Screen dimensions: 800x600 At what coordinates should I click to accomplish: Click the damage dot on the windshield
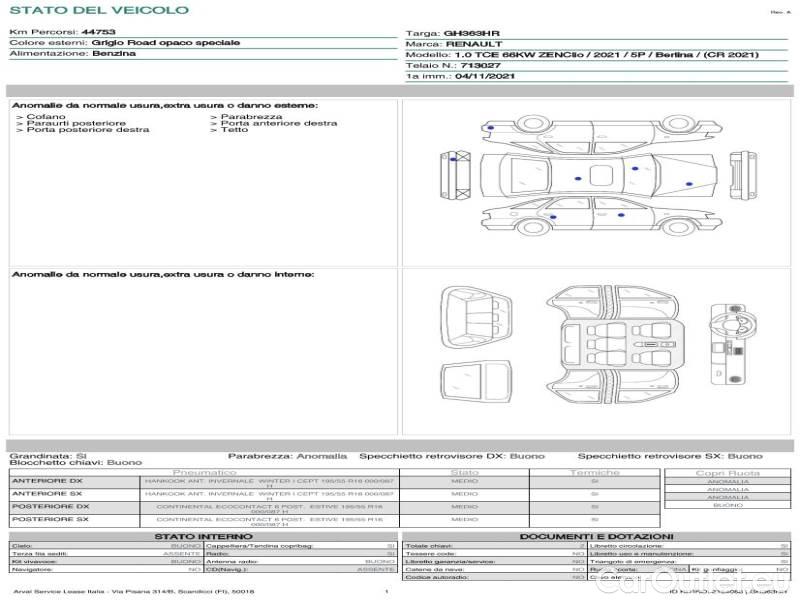635,169
